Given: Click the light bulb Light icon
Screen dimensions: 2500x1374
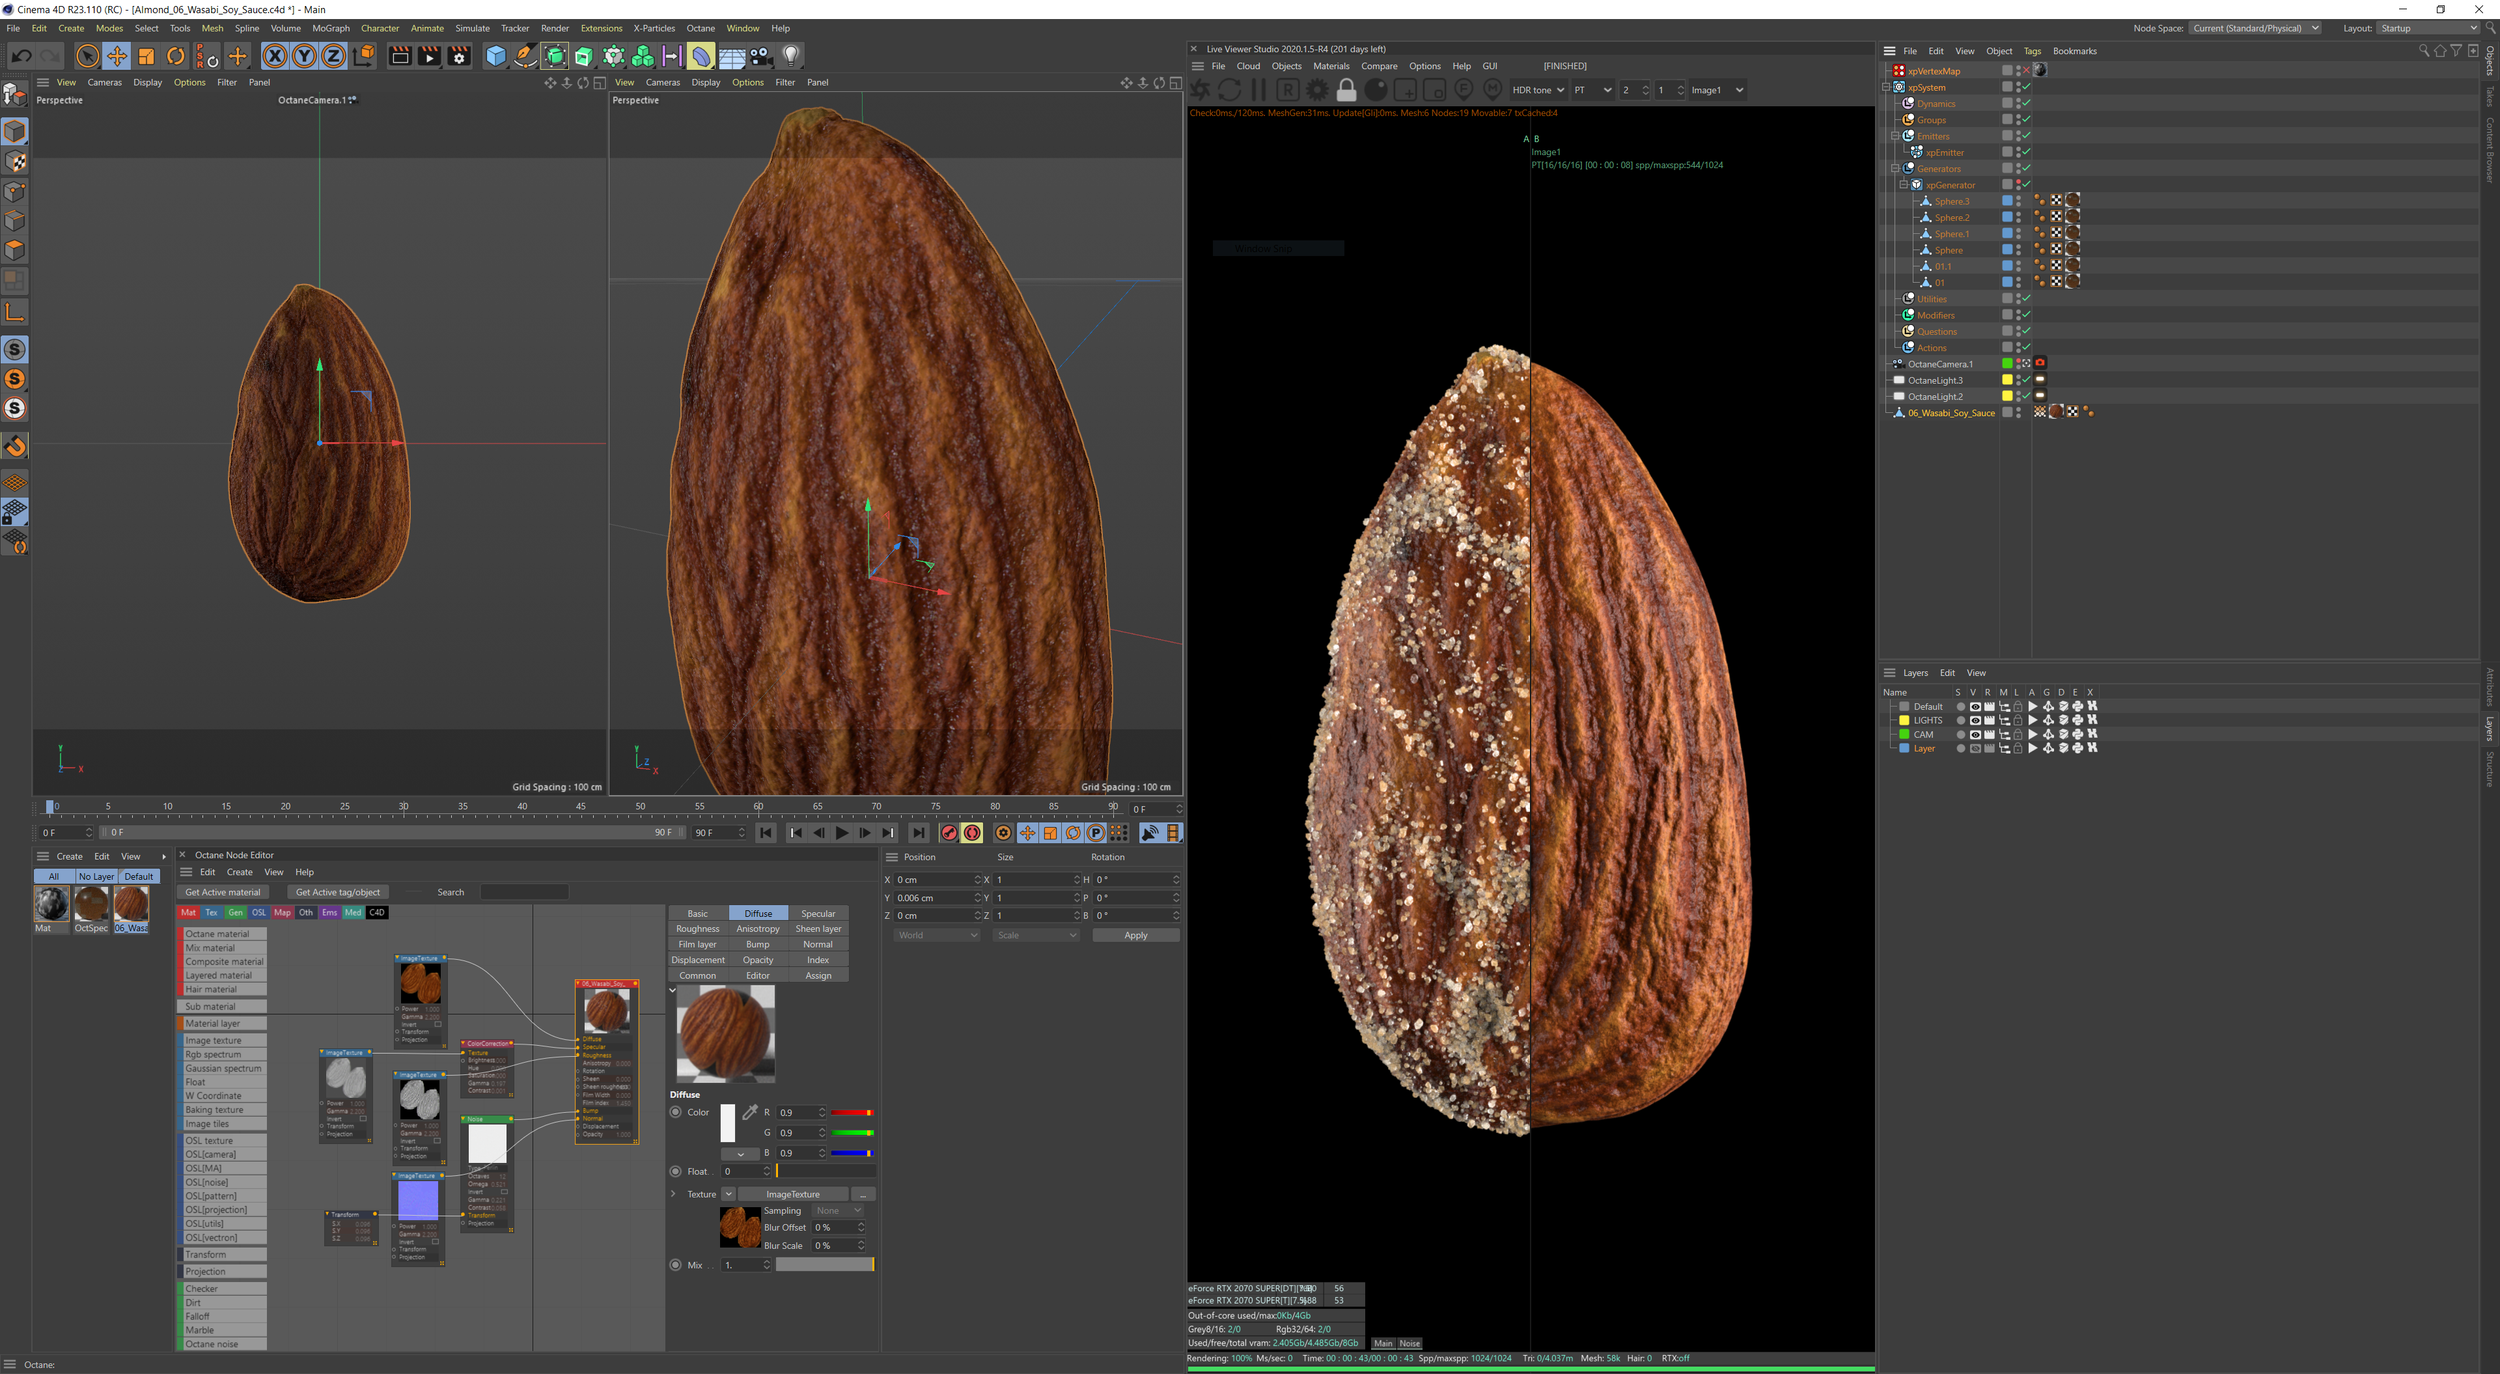Looking at the screenshot, I should coord(790,56).
